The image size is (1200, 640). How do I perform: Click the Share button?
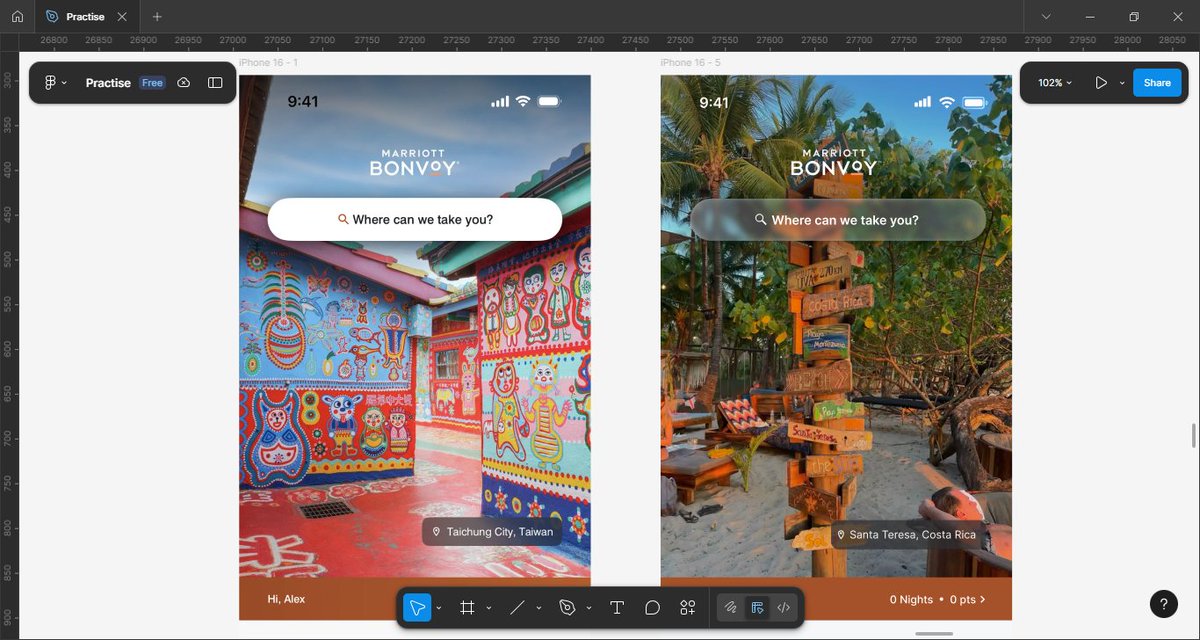1157,83
